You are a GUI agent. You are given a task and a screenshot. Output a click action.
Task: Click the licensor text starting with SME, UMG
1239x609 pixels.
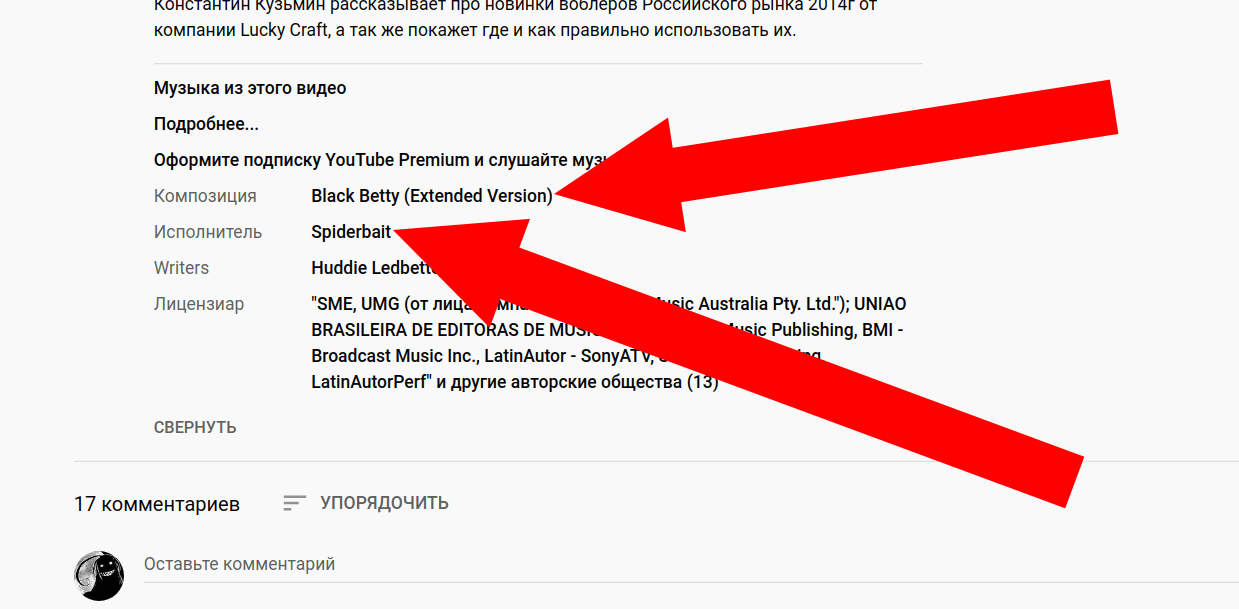(609, 343)
